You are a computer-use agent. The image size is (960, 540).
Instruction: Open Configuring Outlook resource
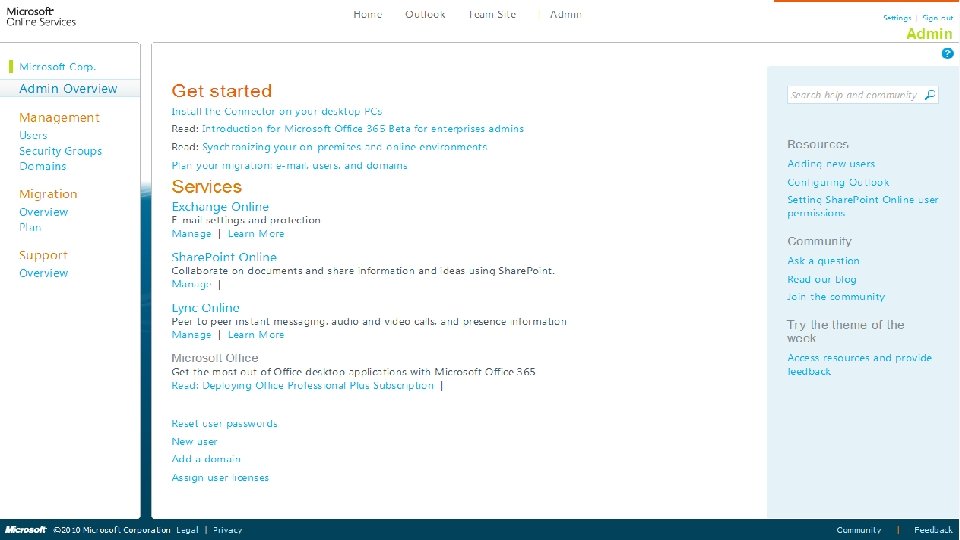[838, 182]
